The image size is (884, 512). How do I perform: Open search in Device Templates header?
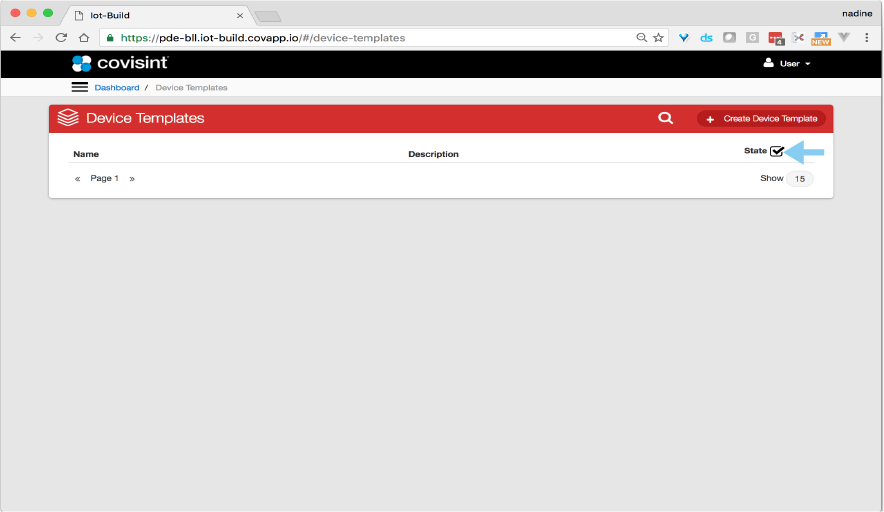pyautogui.click(x=665, y=118)
